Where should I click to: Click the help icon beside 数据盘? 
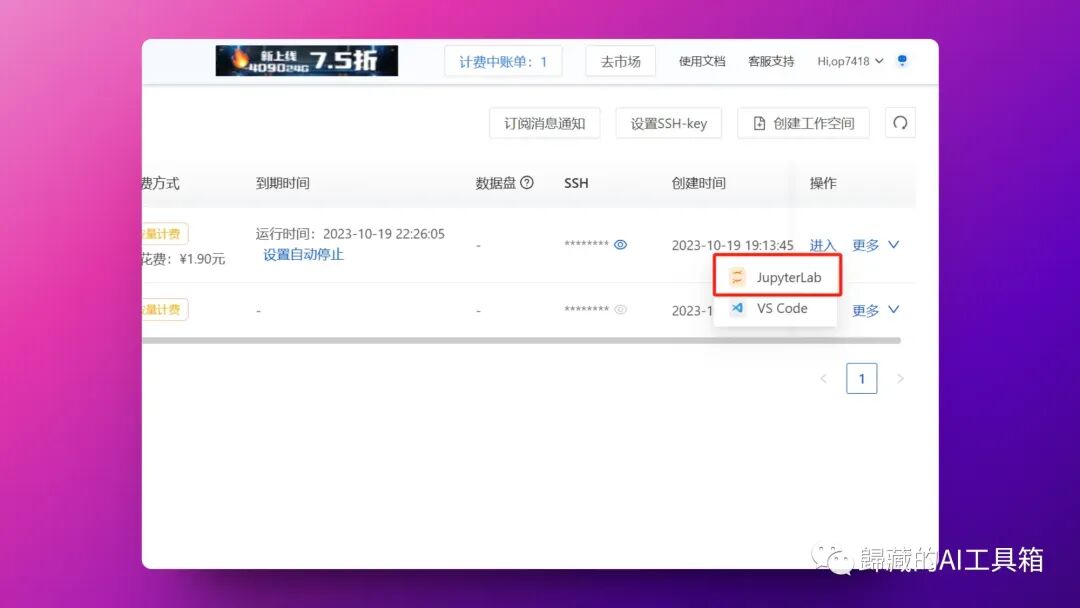tap(527, 182)
